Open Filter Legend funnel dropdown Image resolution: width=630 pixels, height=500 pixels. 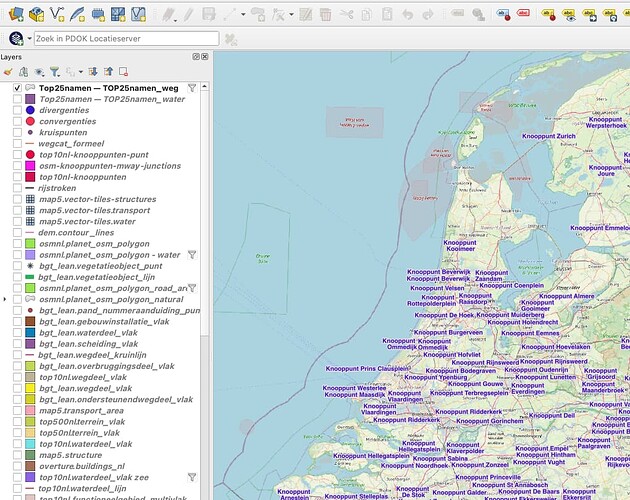tap(55, 72)
